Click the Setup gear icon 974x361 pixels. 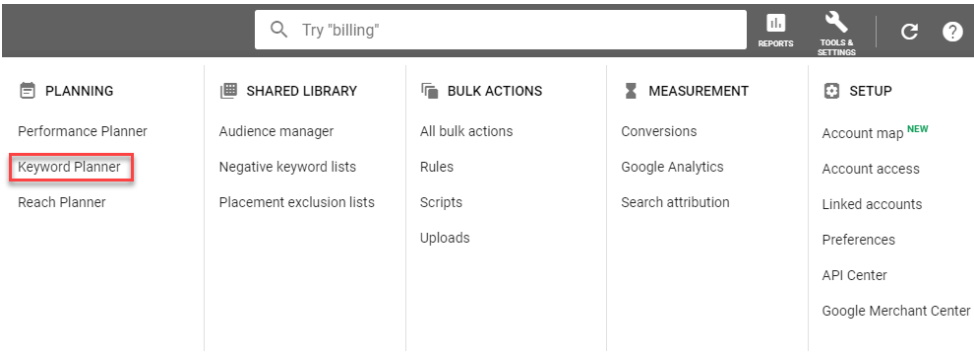click(831, 91)
